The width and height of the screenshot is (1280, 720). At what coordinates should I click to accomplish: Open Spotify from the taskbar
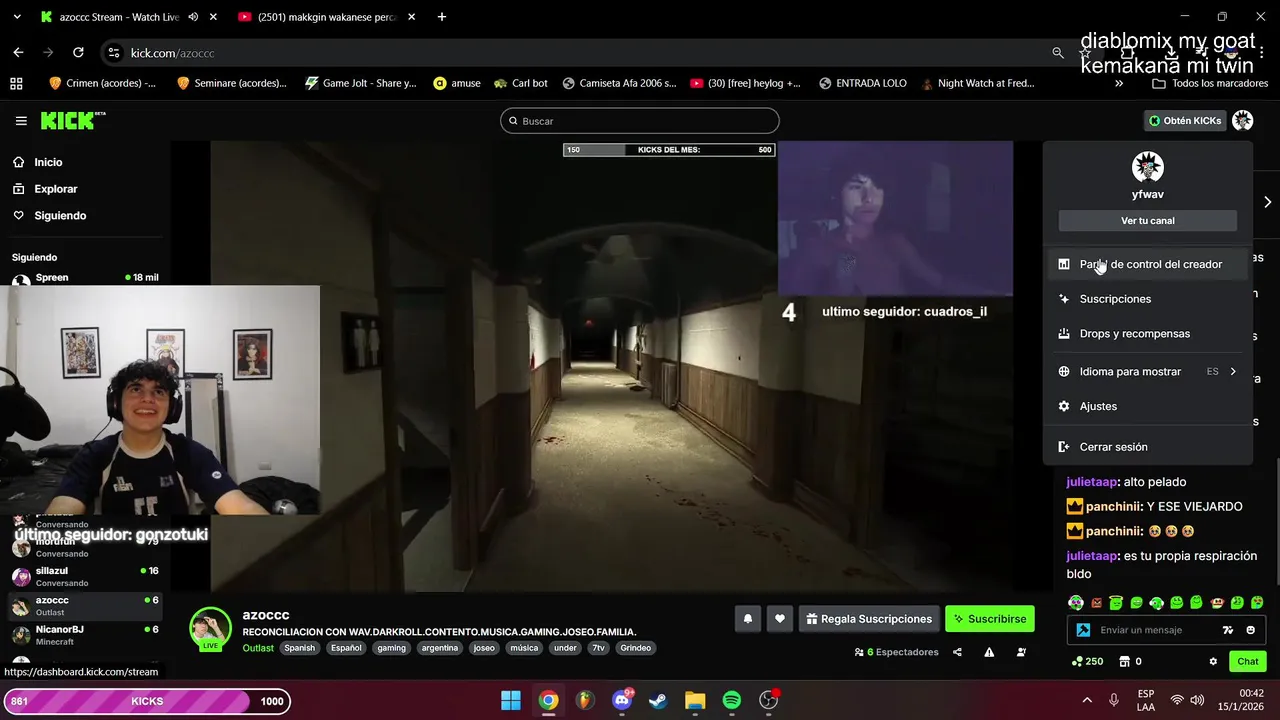pos(732,701)
